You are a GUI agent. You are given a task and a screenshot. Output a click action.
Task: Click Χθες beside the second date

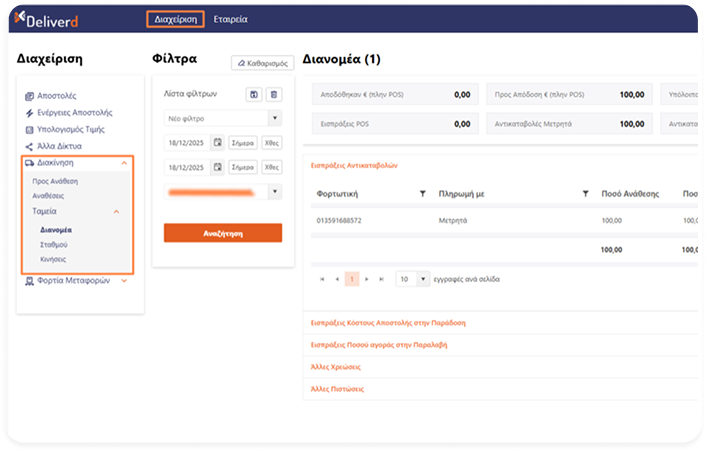point(271,167)
